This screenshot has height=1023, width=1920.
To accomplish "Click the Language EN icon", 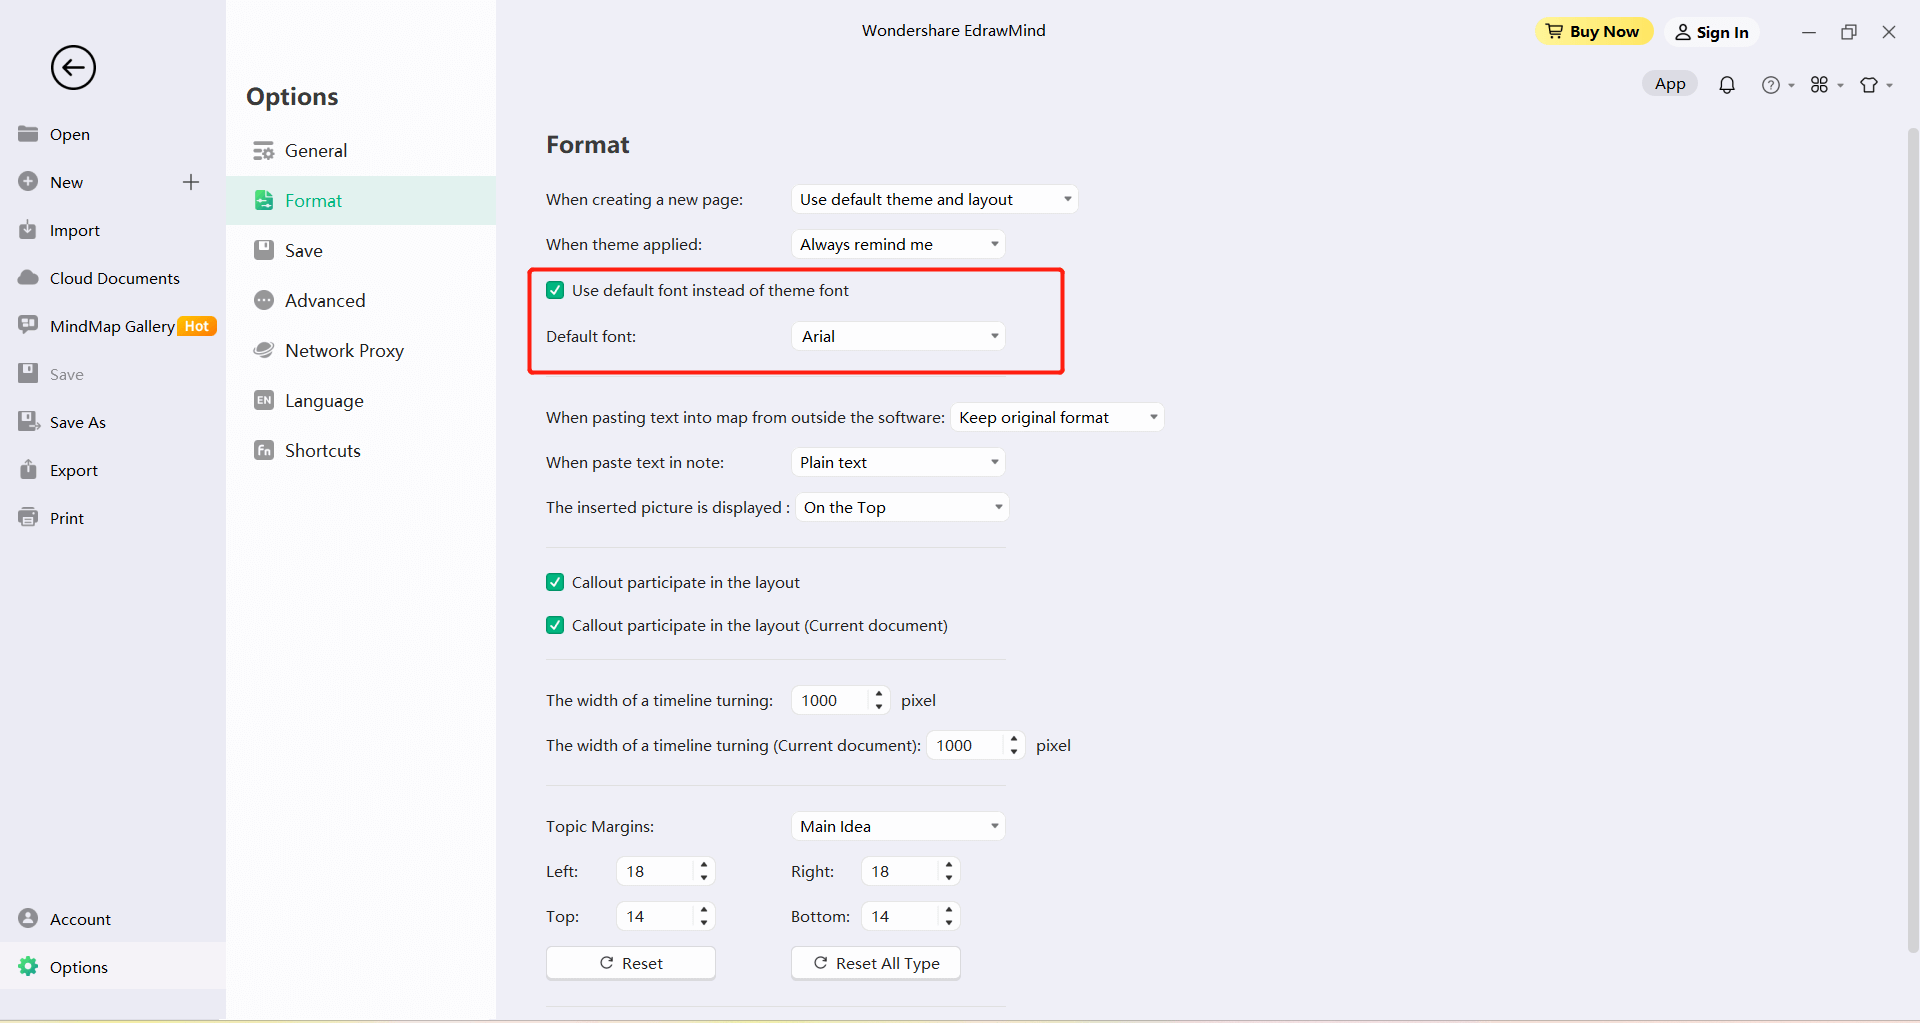I will (x=264, y=400).
